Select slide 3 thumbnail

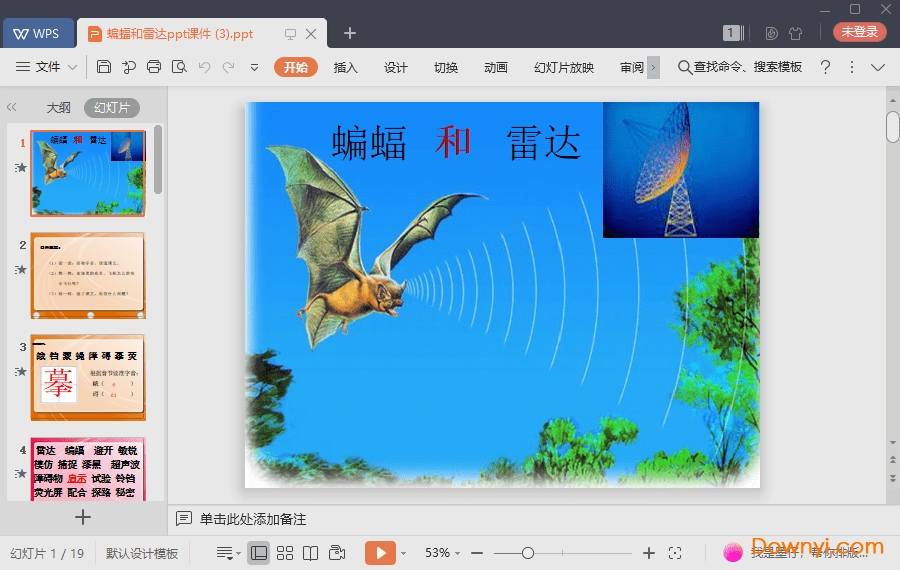tap(88, 377)
